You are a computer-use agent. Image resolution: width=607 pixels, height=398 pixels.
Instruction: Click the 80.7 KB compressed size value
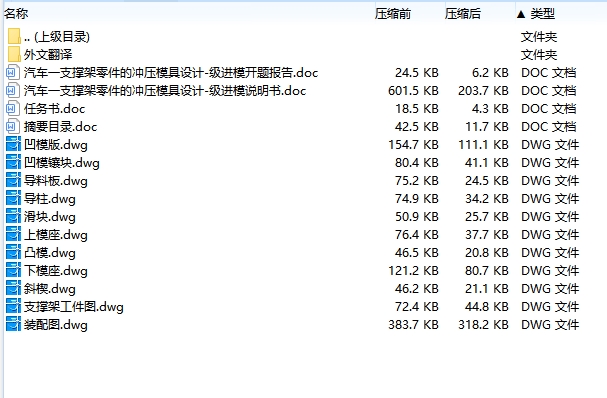click(487, 270)
